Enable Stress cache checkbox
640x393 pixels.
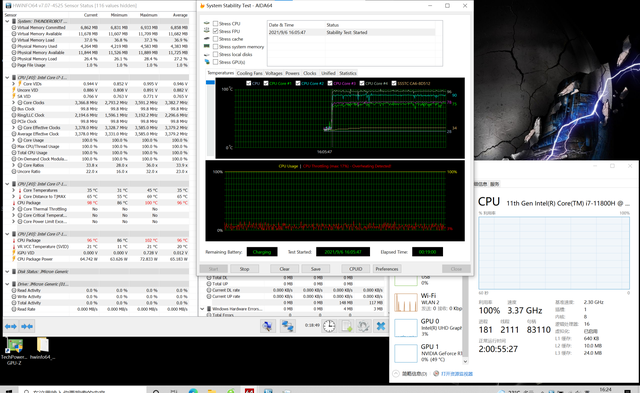pos(216,39)
